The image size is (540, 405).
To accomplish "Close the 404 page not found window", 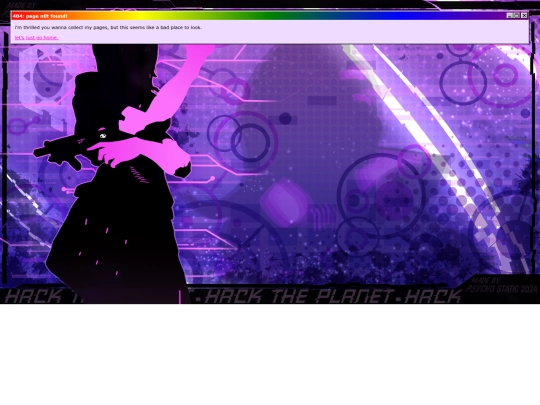I will coord(524,15).
